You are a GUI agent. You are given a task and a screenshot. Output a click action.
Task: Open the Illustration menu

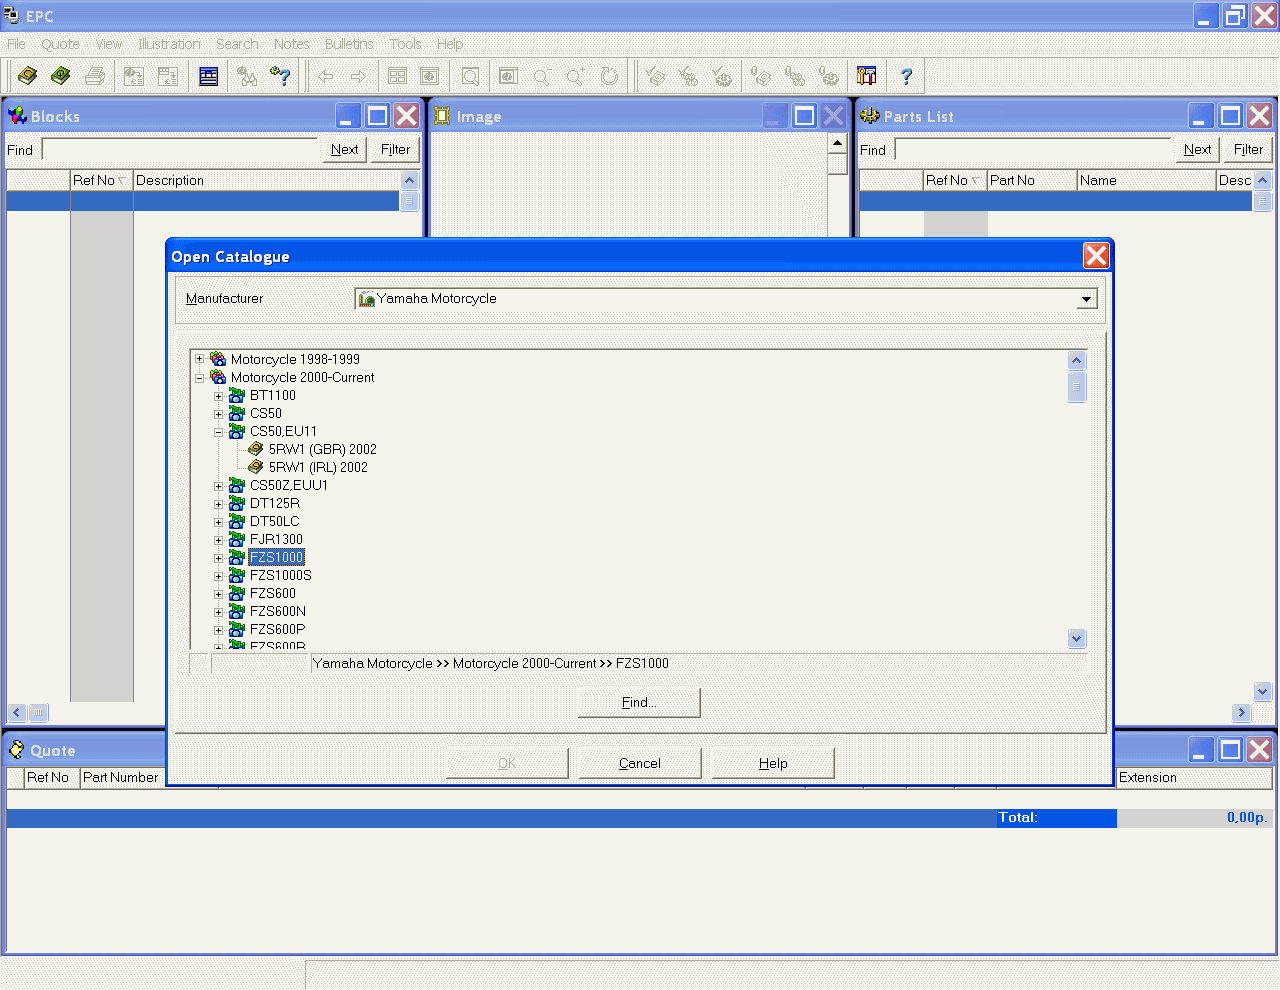[169, 44]
